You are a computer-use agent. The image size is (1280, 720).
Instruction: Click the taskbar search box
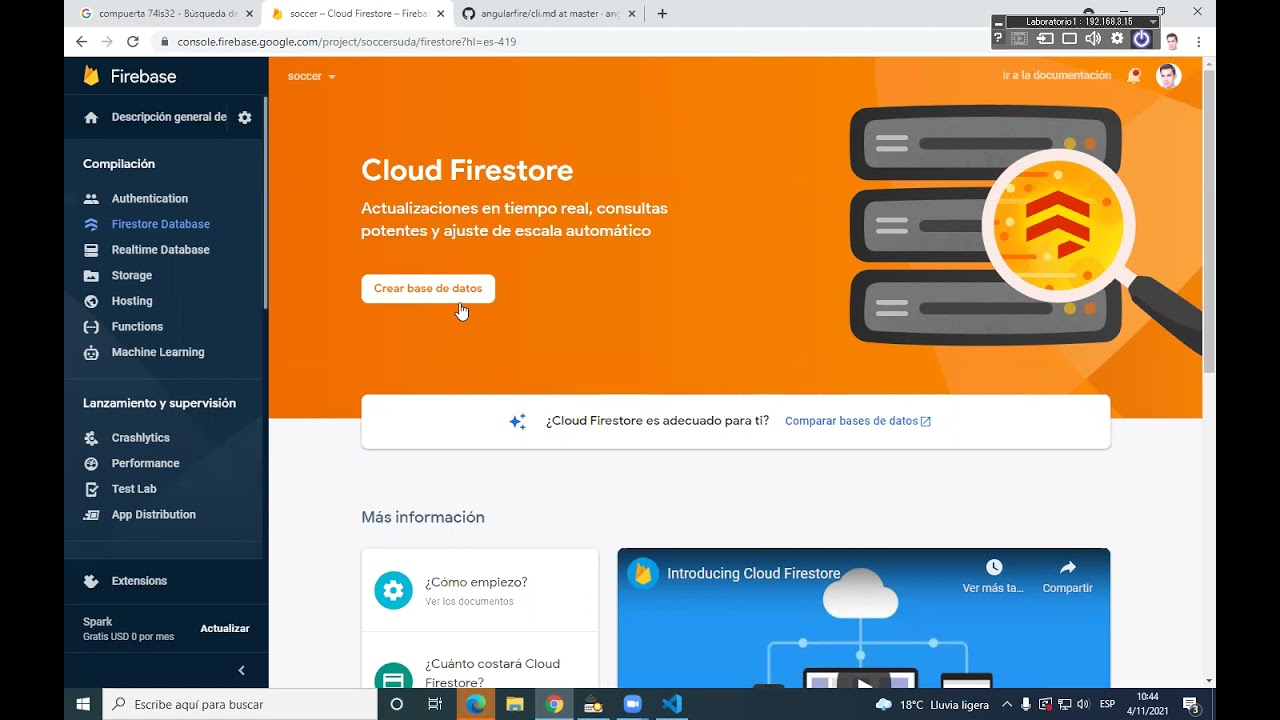(x=240, y=704)
